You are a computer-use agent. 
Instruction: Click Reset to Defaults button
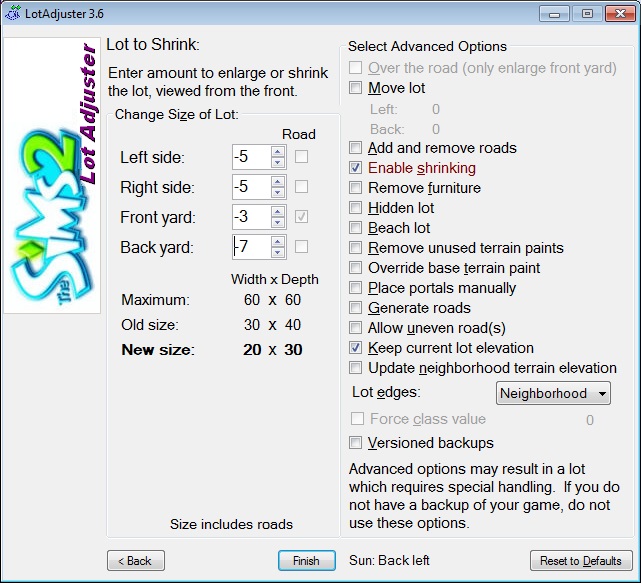tap(581, 561)
